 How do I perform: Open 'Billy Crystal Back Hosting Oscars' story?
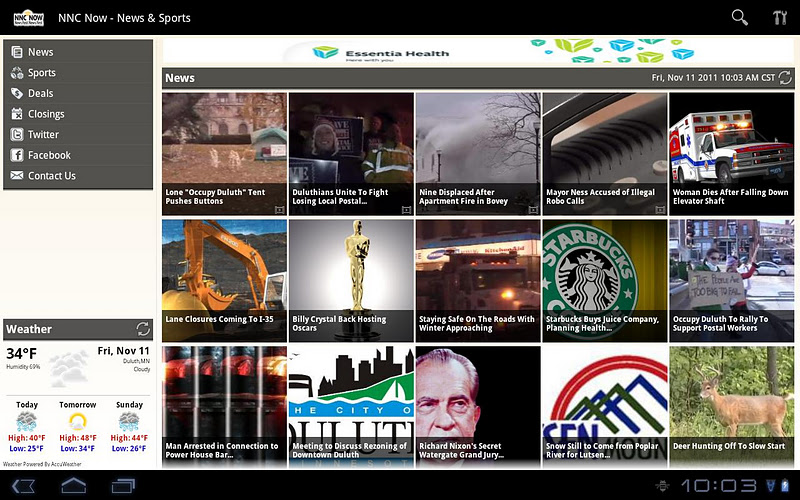[352, 281]
